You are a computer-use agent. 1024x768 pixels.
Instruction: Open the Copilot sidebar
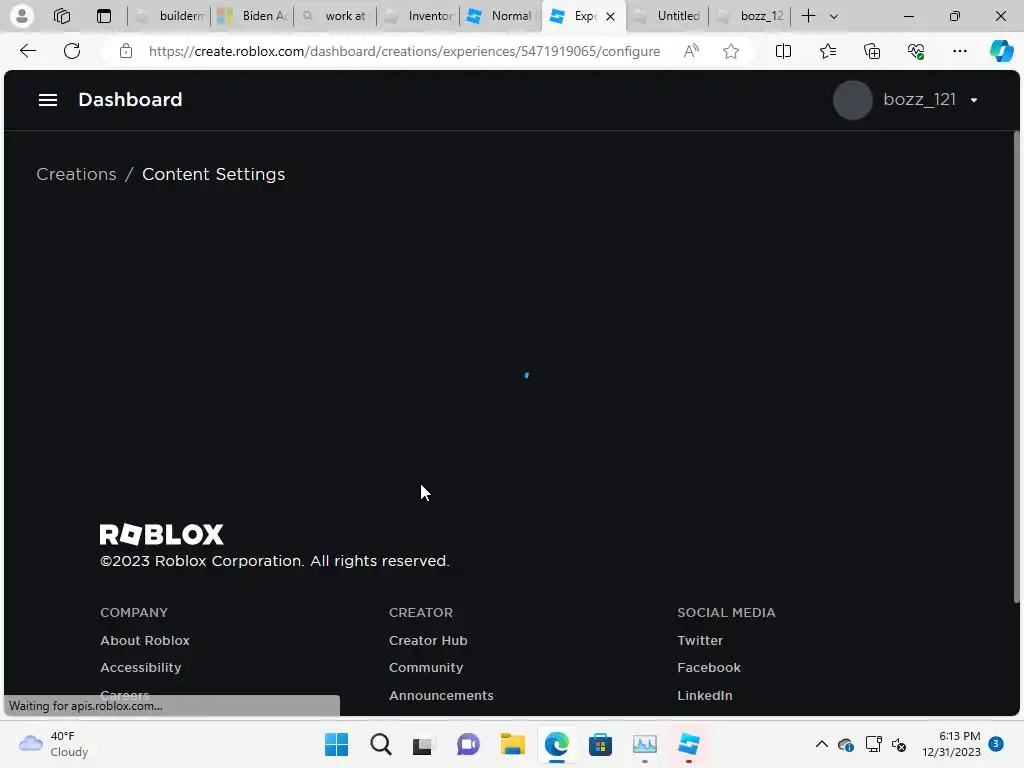[x=1001, y=51]
